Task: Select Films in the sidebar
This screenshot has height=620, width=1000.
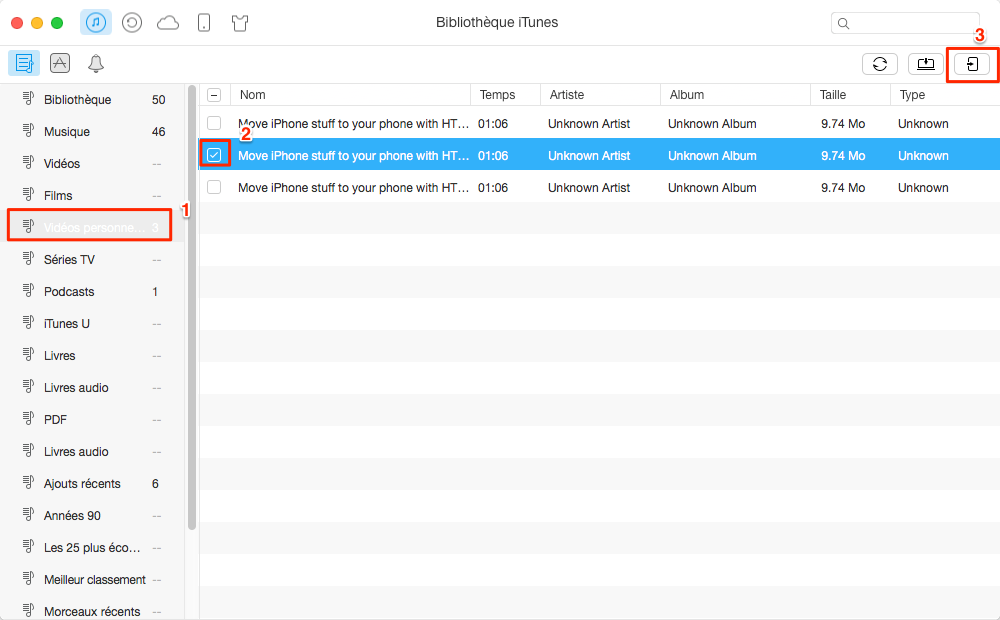Action: 92,195
